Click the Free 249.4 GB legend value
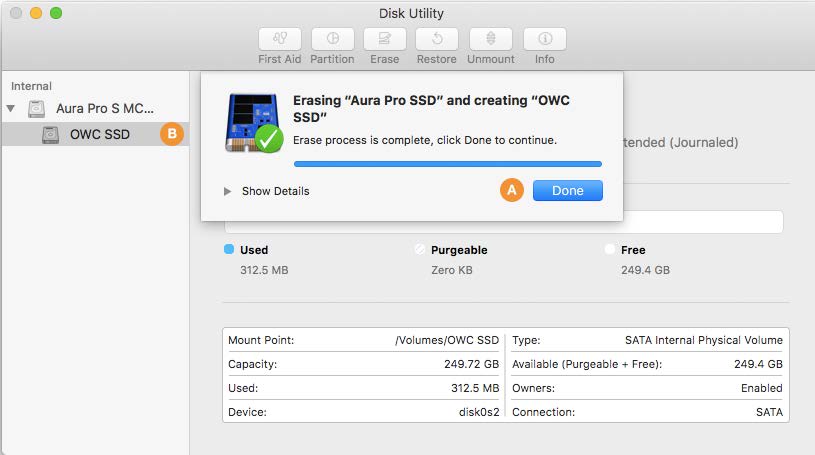 645,270
